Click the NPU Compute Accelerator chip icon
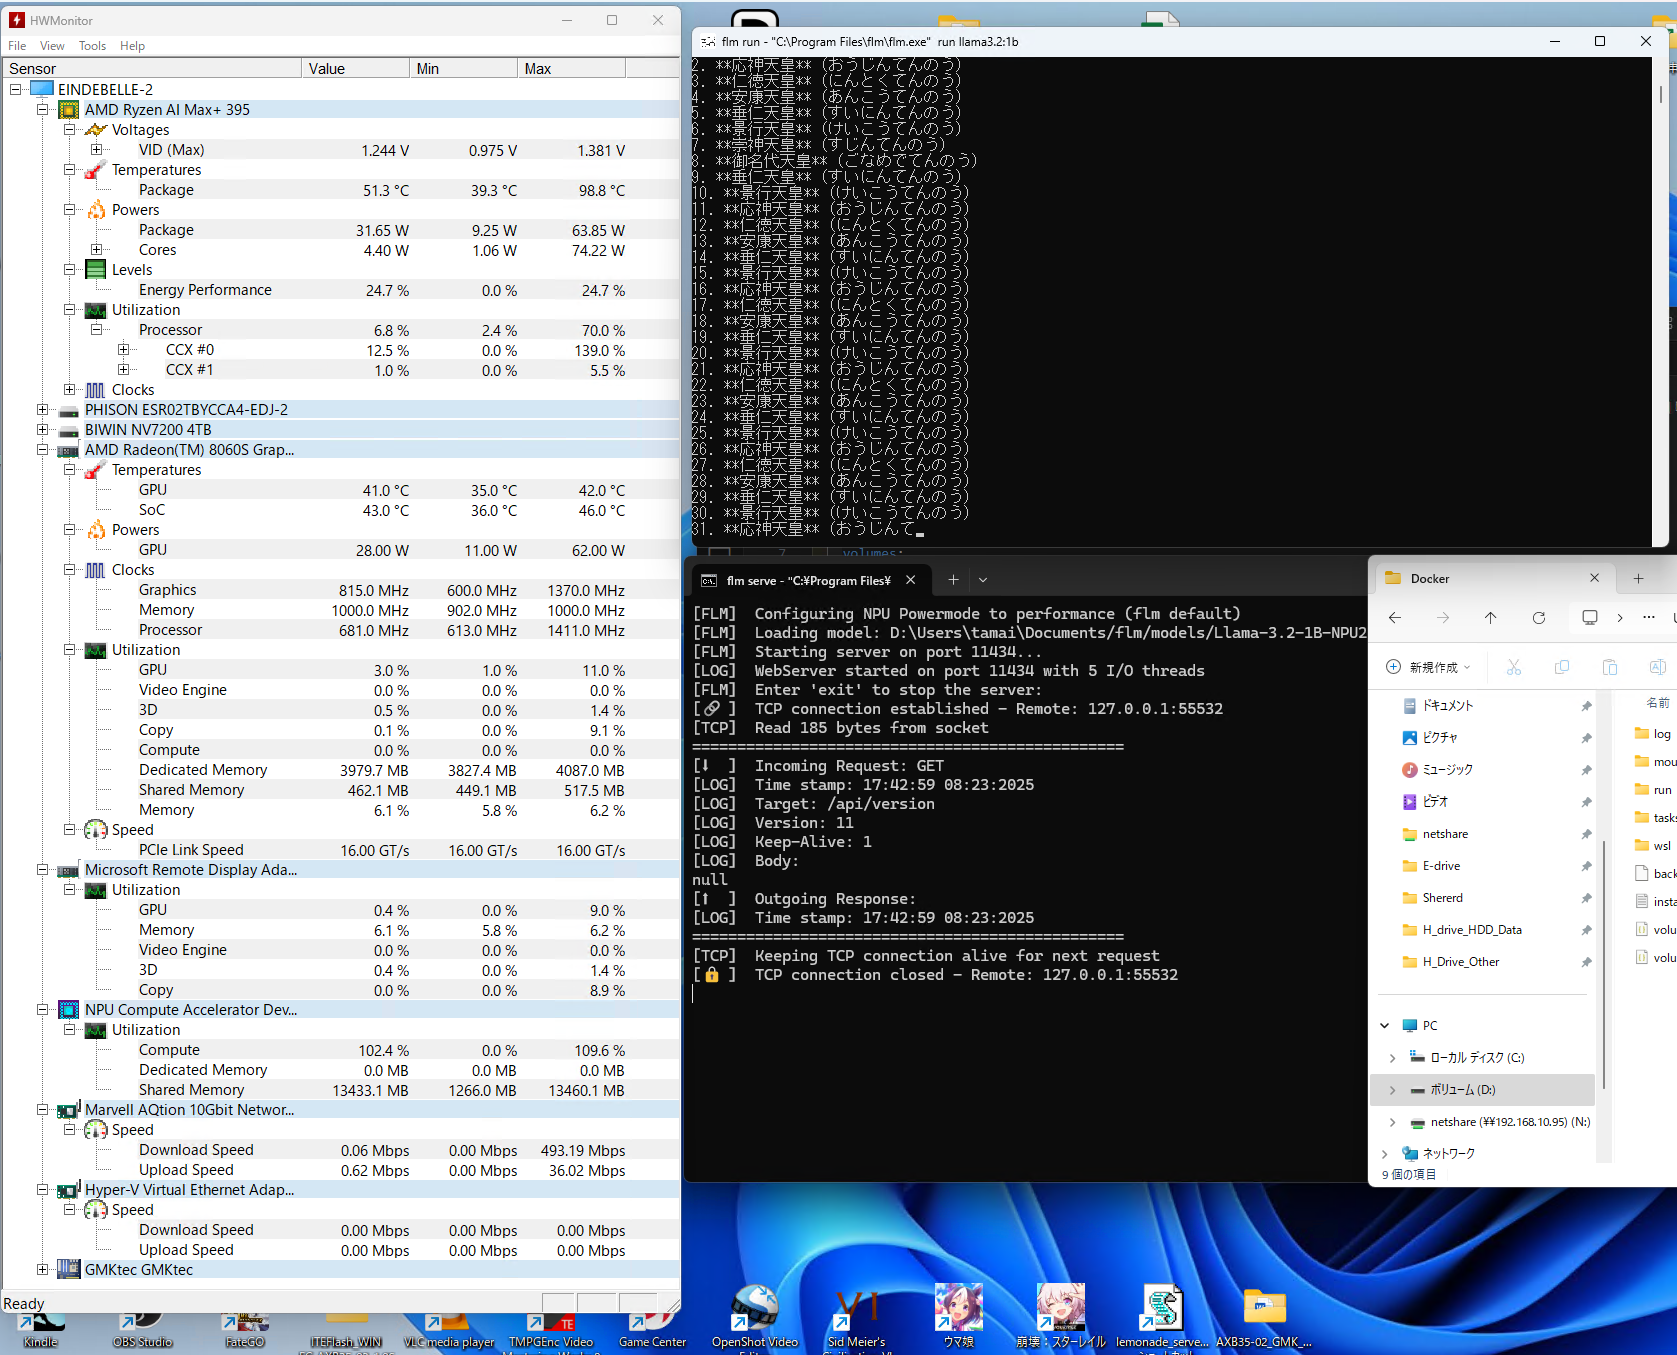Image resolution: width=1677 pixels, height=1355 pixels. click(69, 1010)
